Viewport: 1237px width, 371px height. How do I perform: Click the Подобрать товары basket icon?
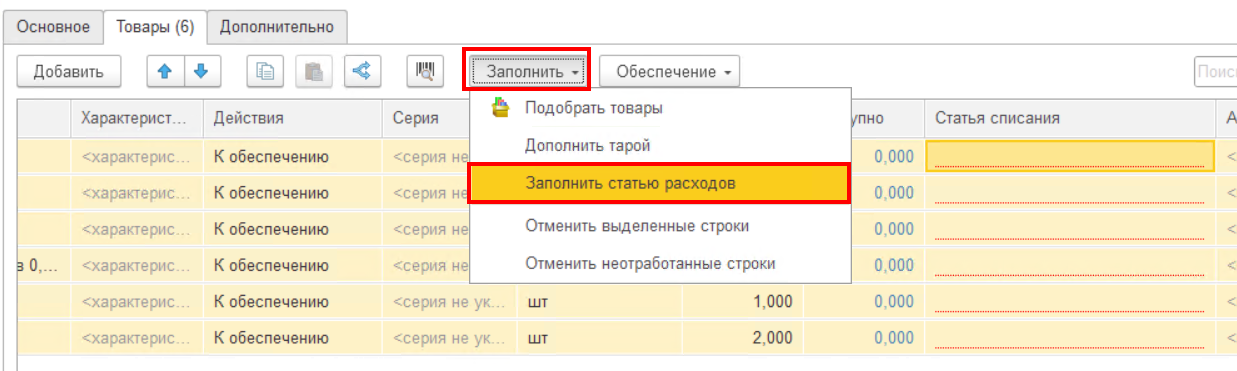[501, 108]
